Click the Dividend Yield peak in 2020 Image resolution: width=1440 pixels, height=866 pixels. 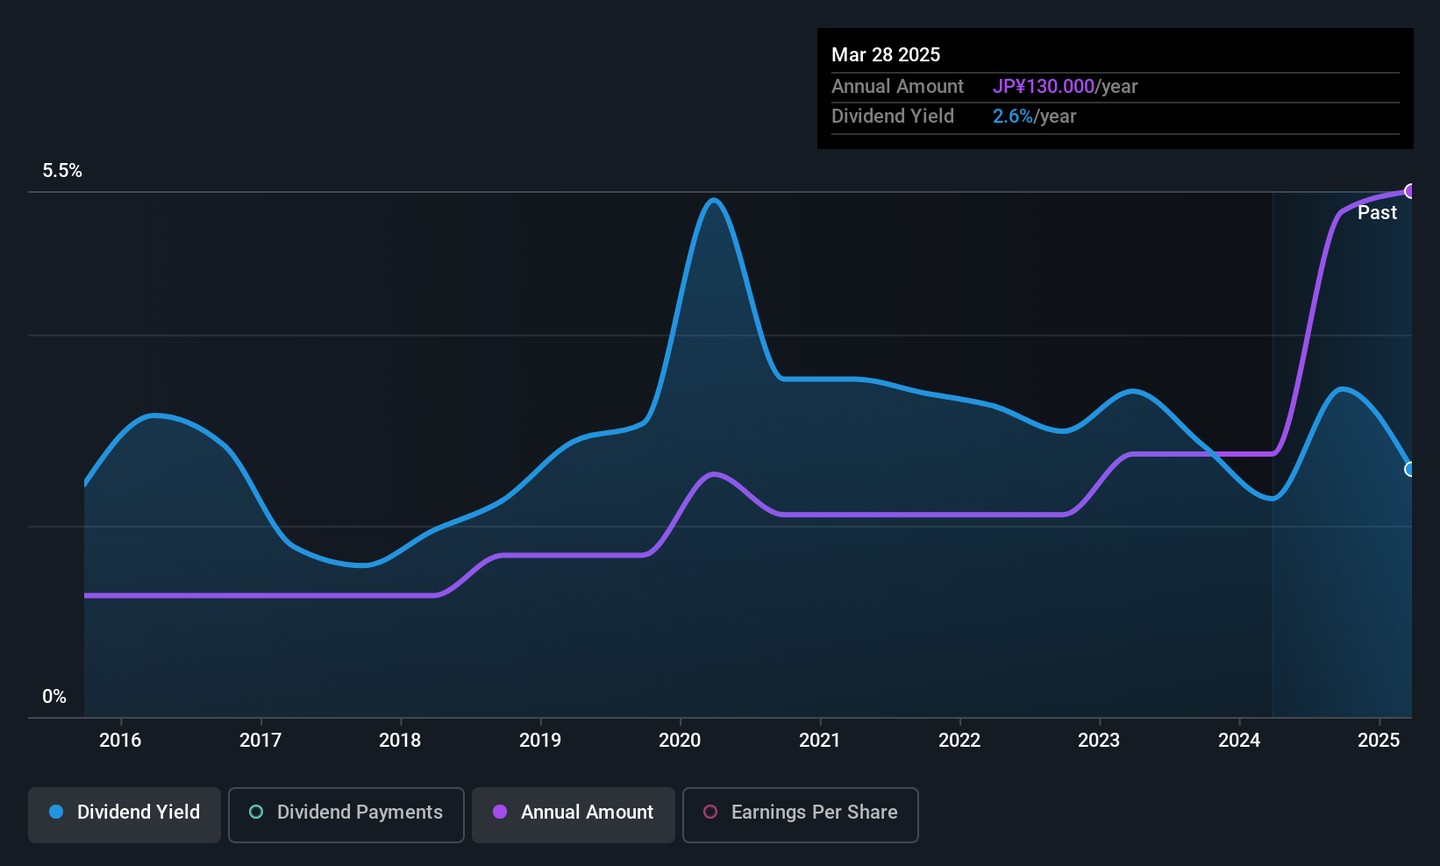point(713,200)
